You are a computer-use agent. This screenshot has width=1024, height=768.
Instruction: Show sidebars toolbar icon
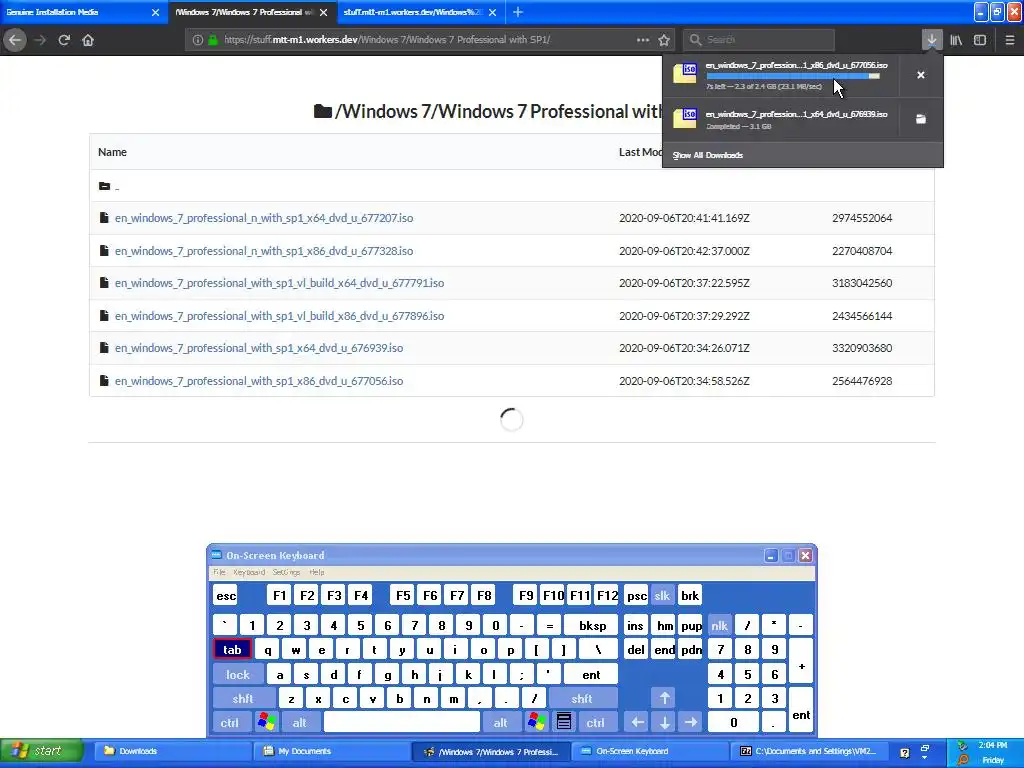point(980,40)
